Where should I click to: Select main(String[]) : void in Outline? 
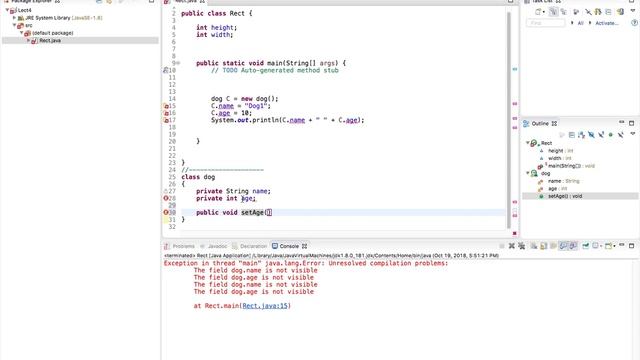(571, 166)
